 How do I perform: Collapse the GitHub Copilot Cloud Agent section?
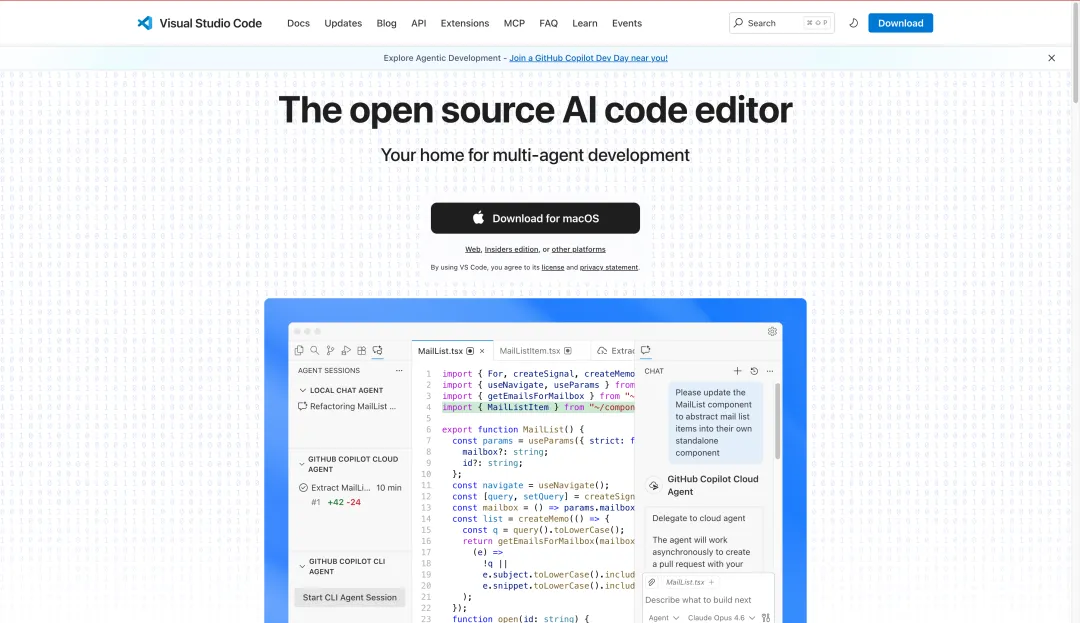[x=302, y=464]
